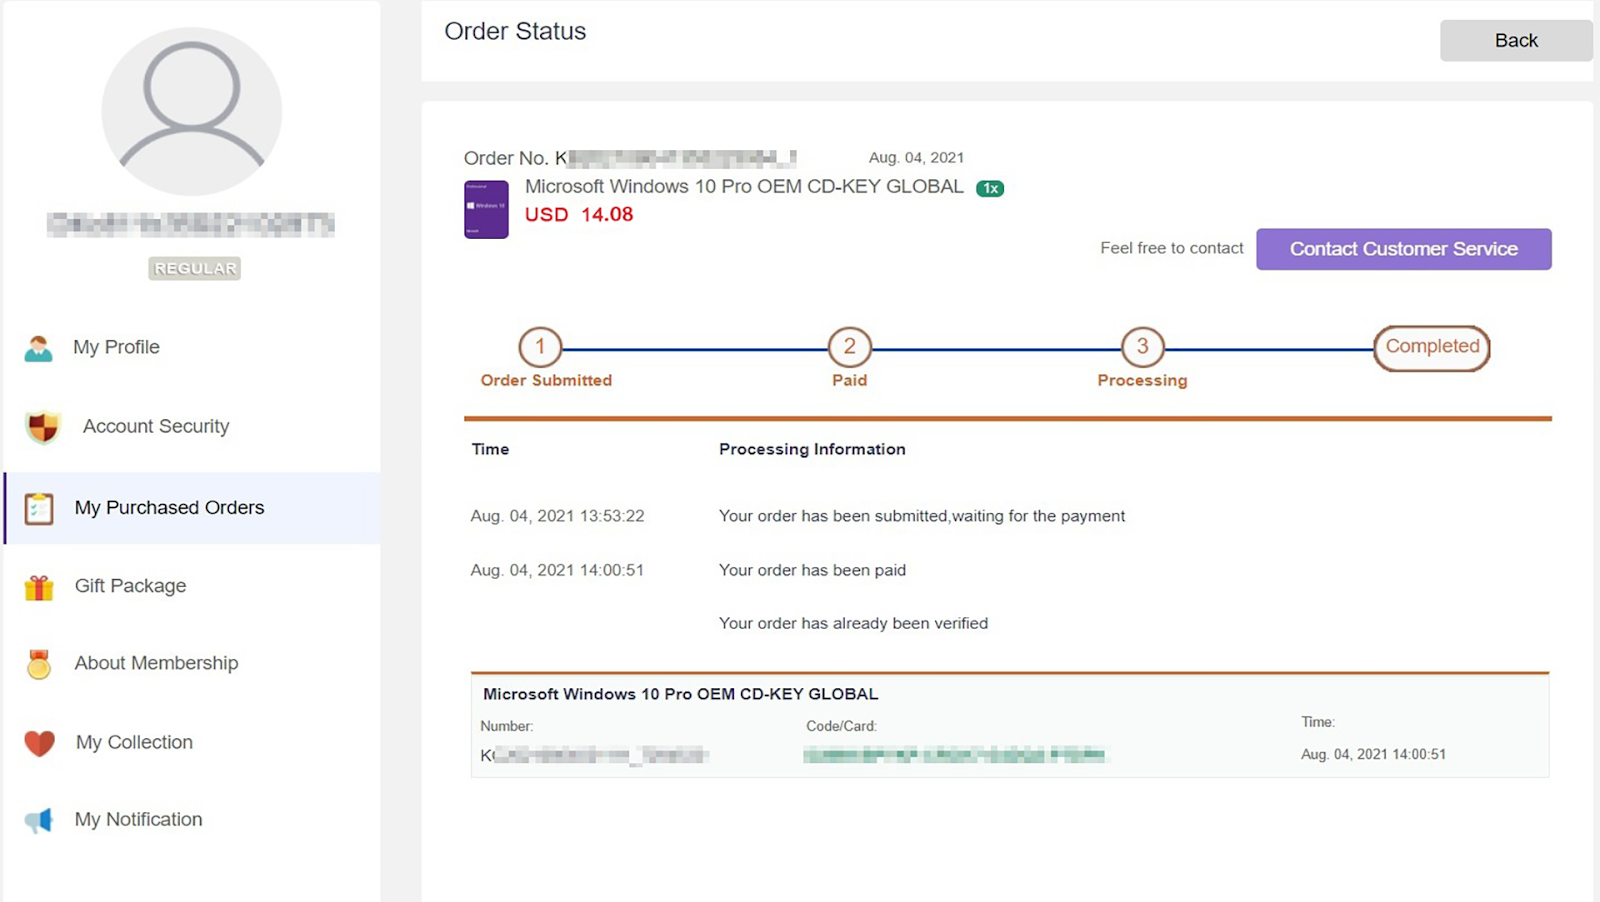Click step 2 Paid circle

coord(849,347)
